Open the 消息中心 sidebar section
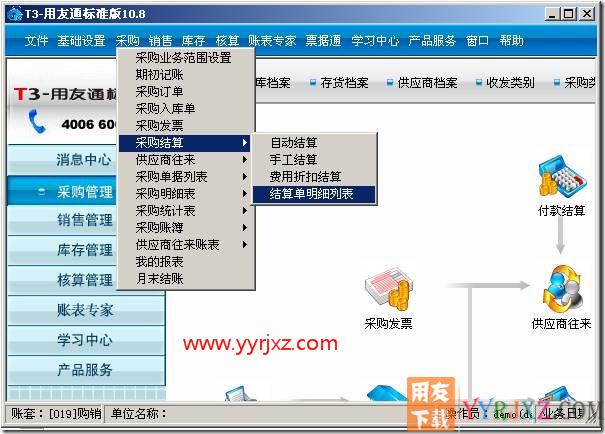605x434 pixels. click(63, 160)
